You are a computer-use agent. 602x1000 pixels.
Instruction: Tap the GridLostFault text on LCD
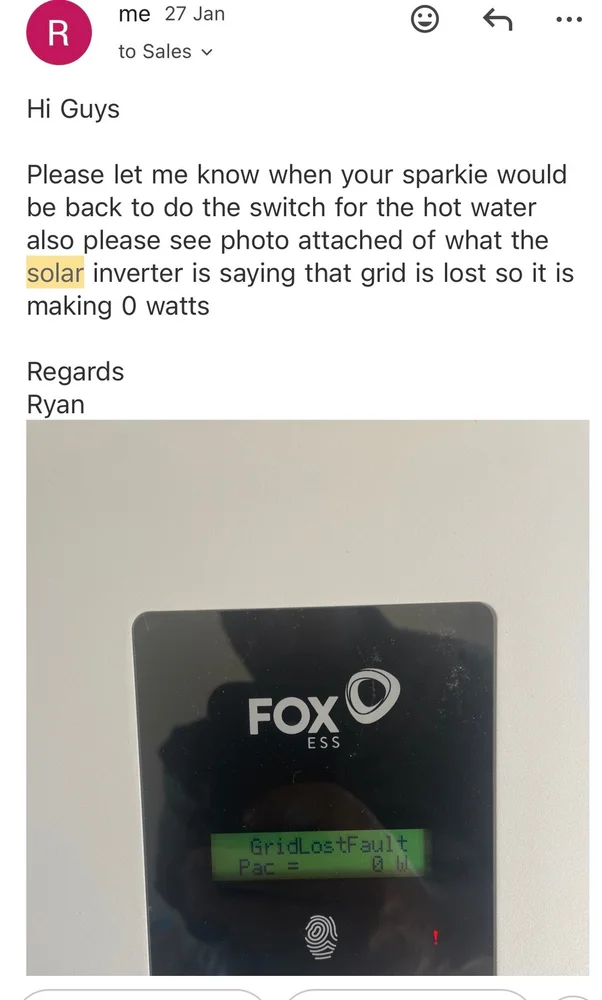coord(328,846)
